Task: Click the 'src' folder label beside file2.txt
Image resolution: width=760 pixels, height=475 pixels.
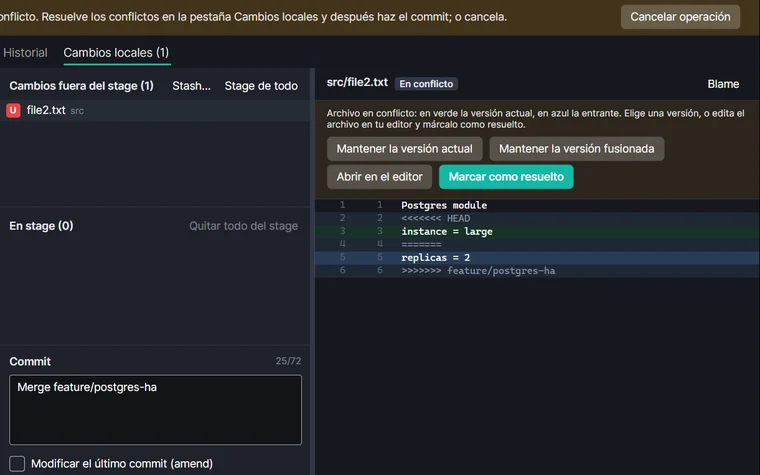Action: [x=77, y=111]
